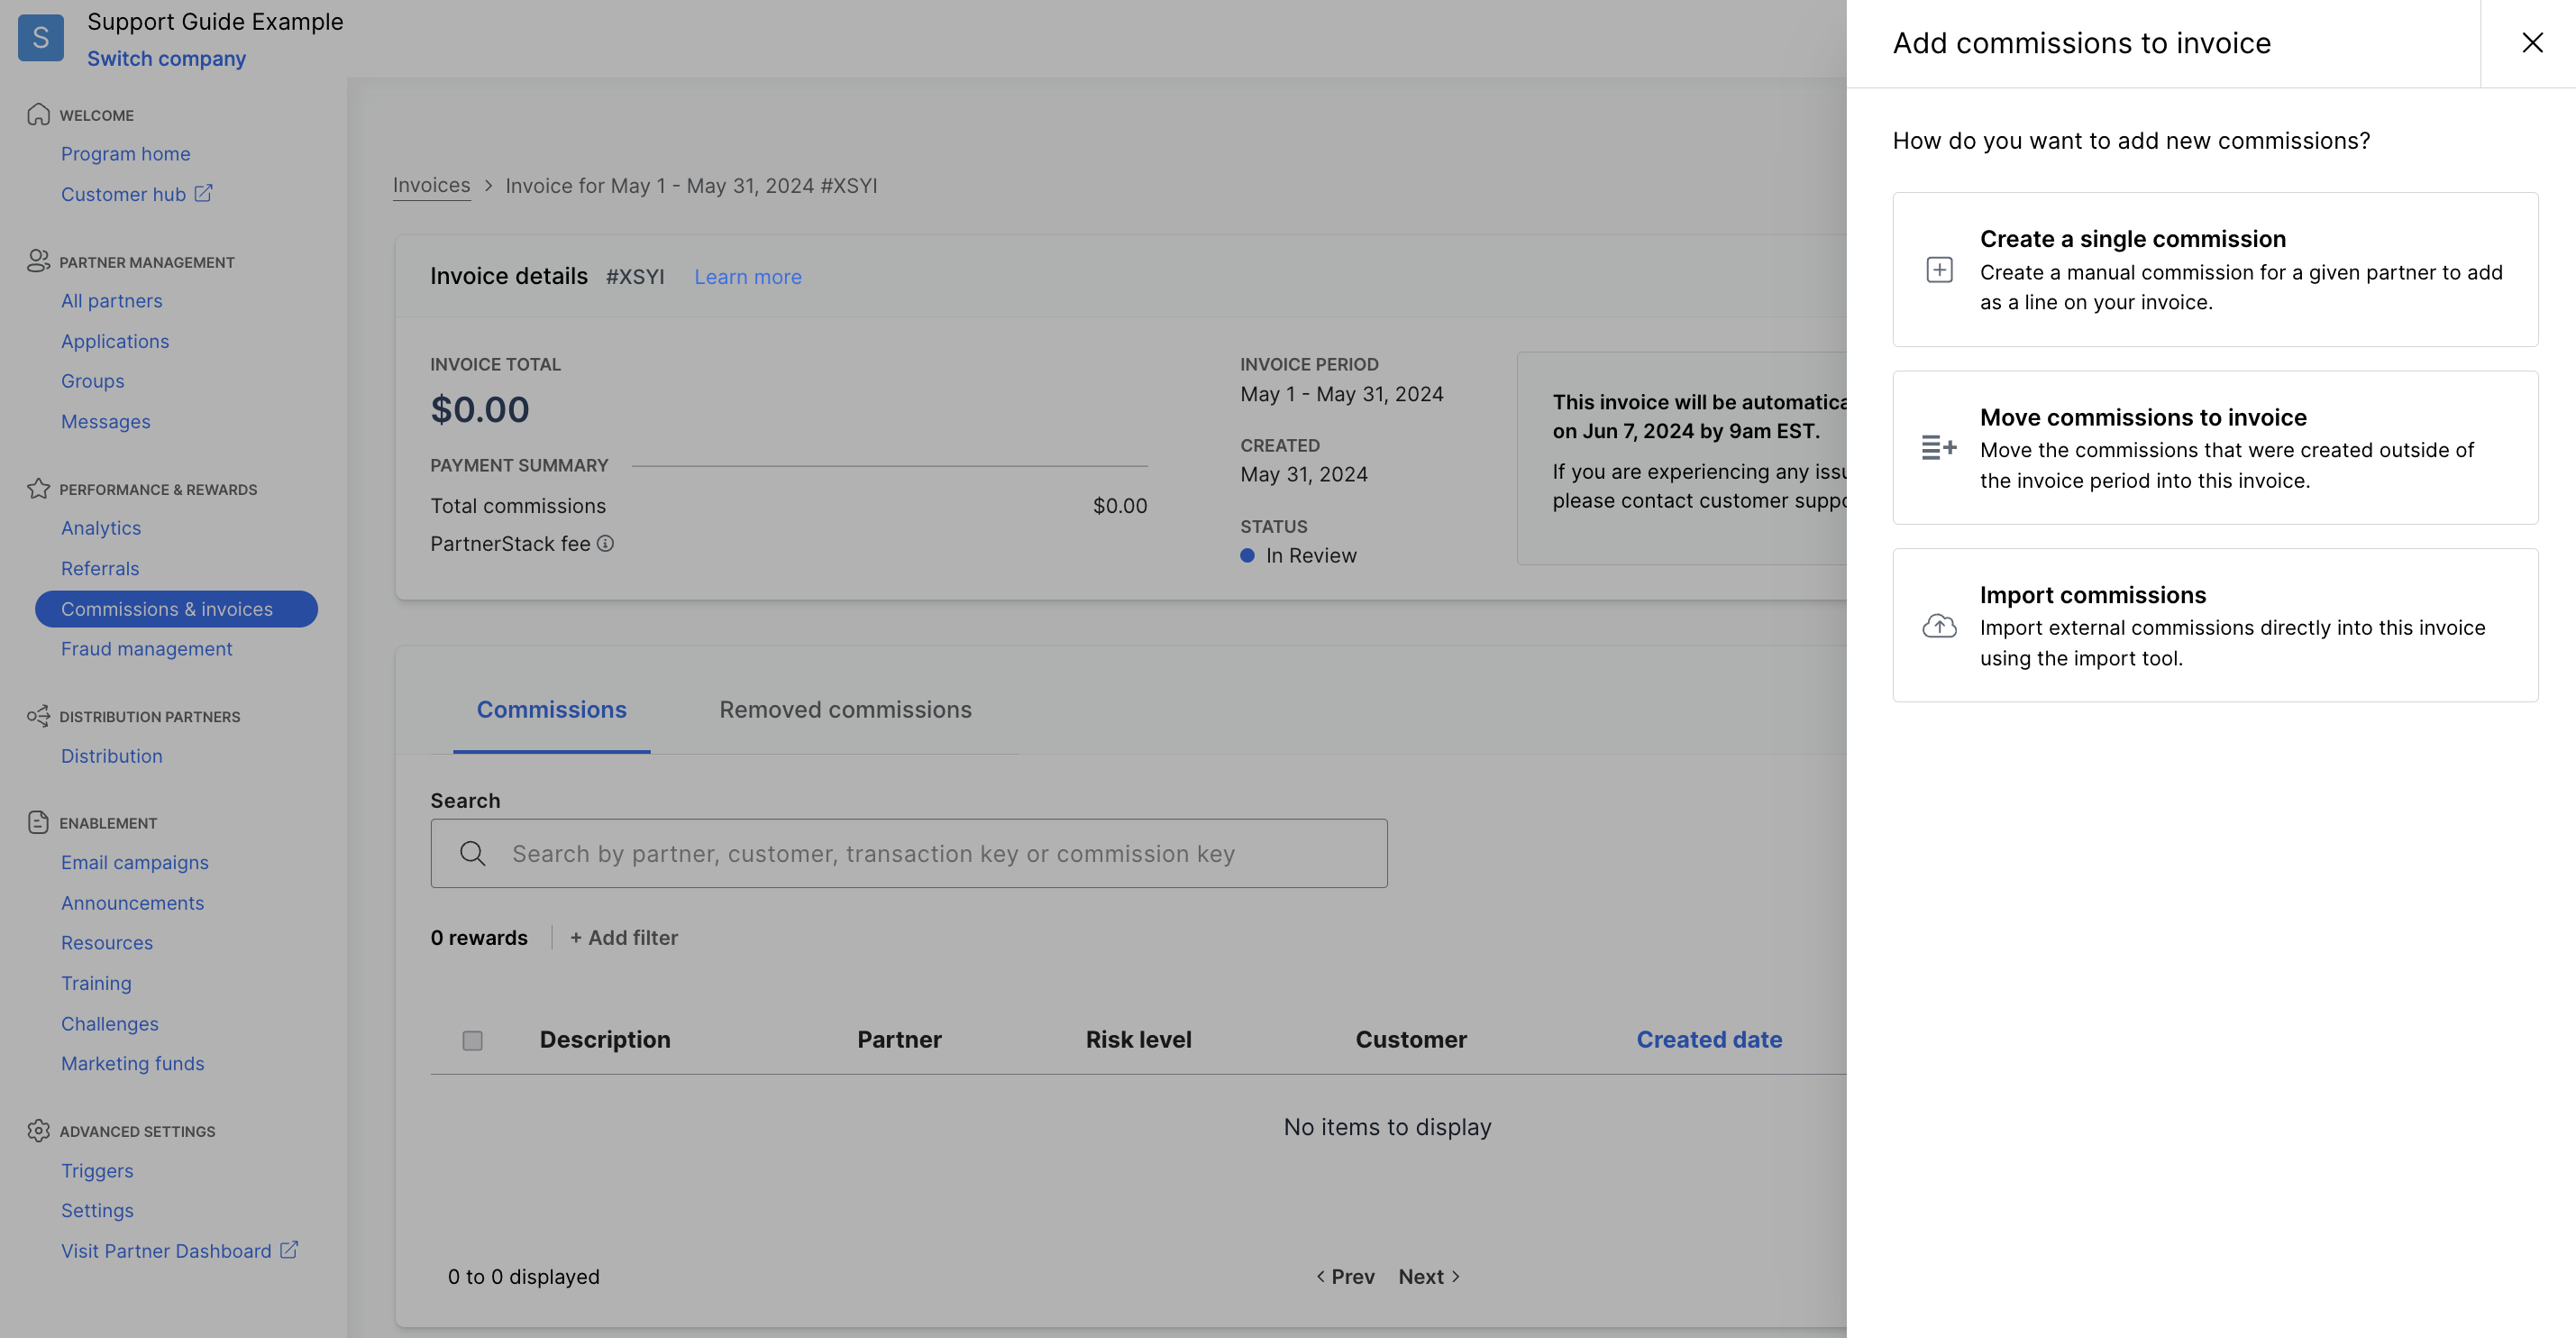Close the Add commissions to invoice panel
Screen dimensions: 2576x1338
[2531, 43]
